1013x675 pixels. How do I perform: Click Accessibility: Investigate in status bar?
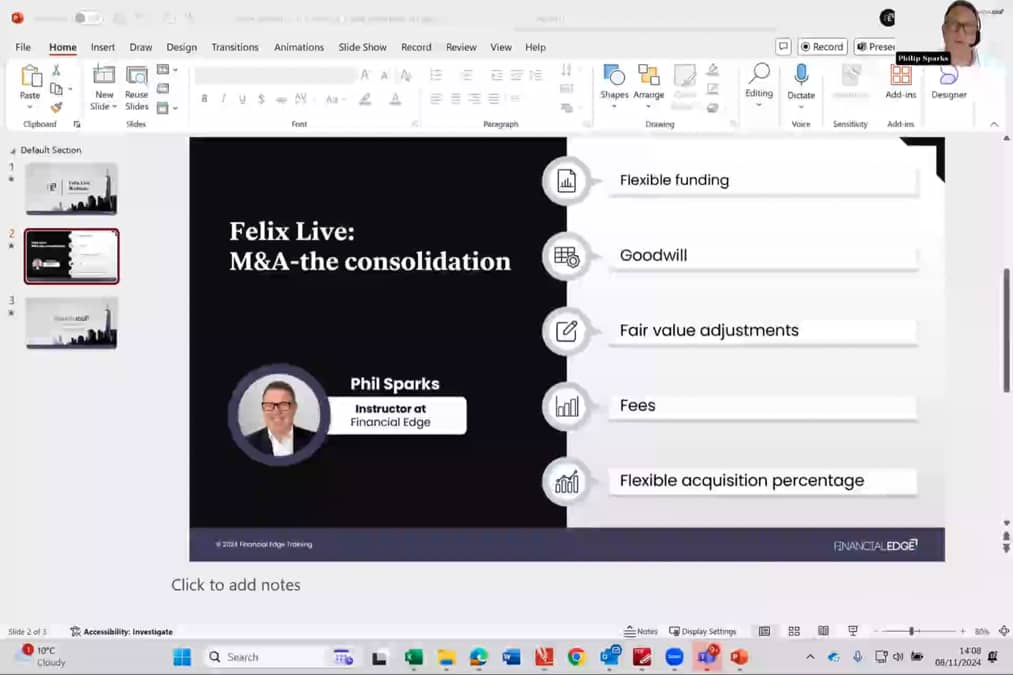coord(121,632)
